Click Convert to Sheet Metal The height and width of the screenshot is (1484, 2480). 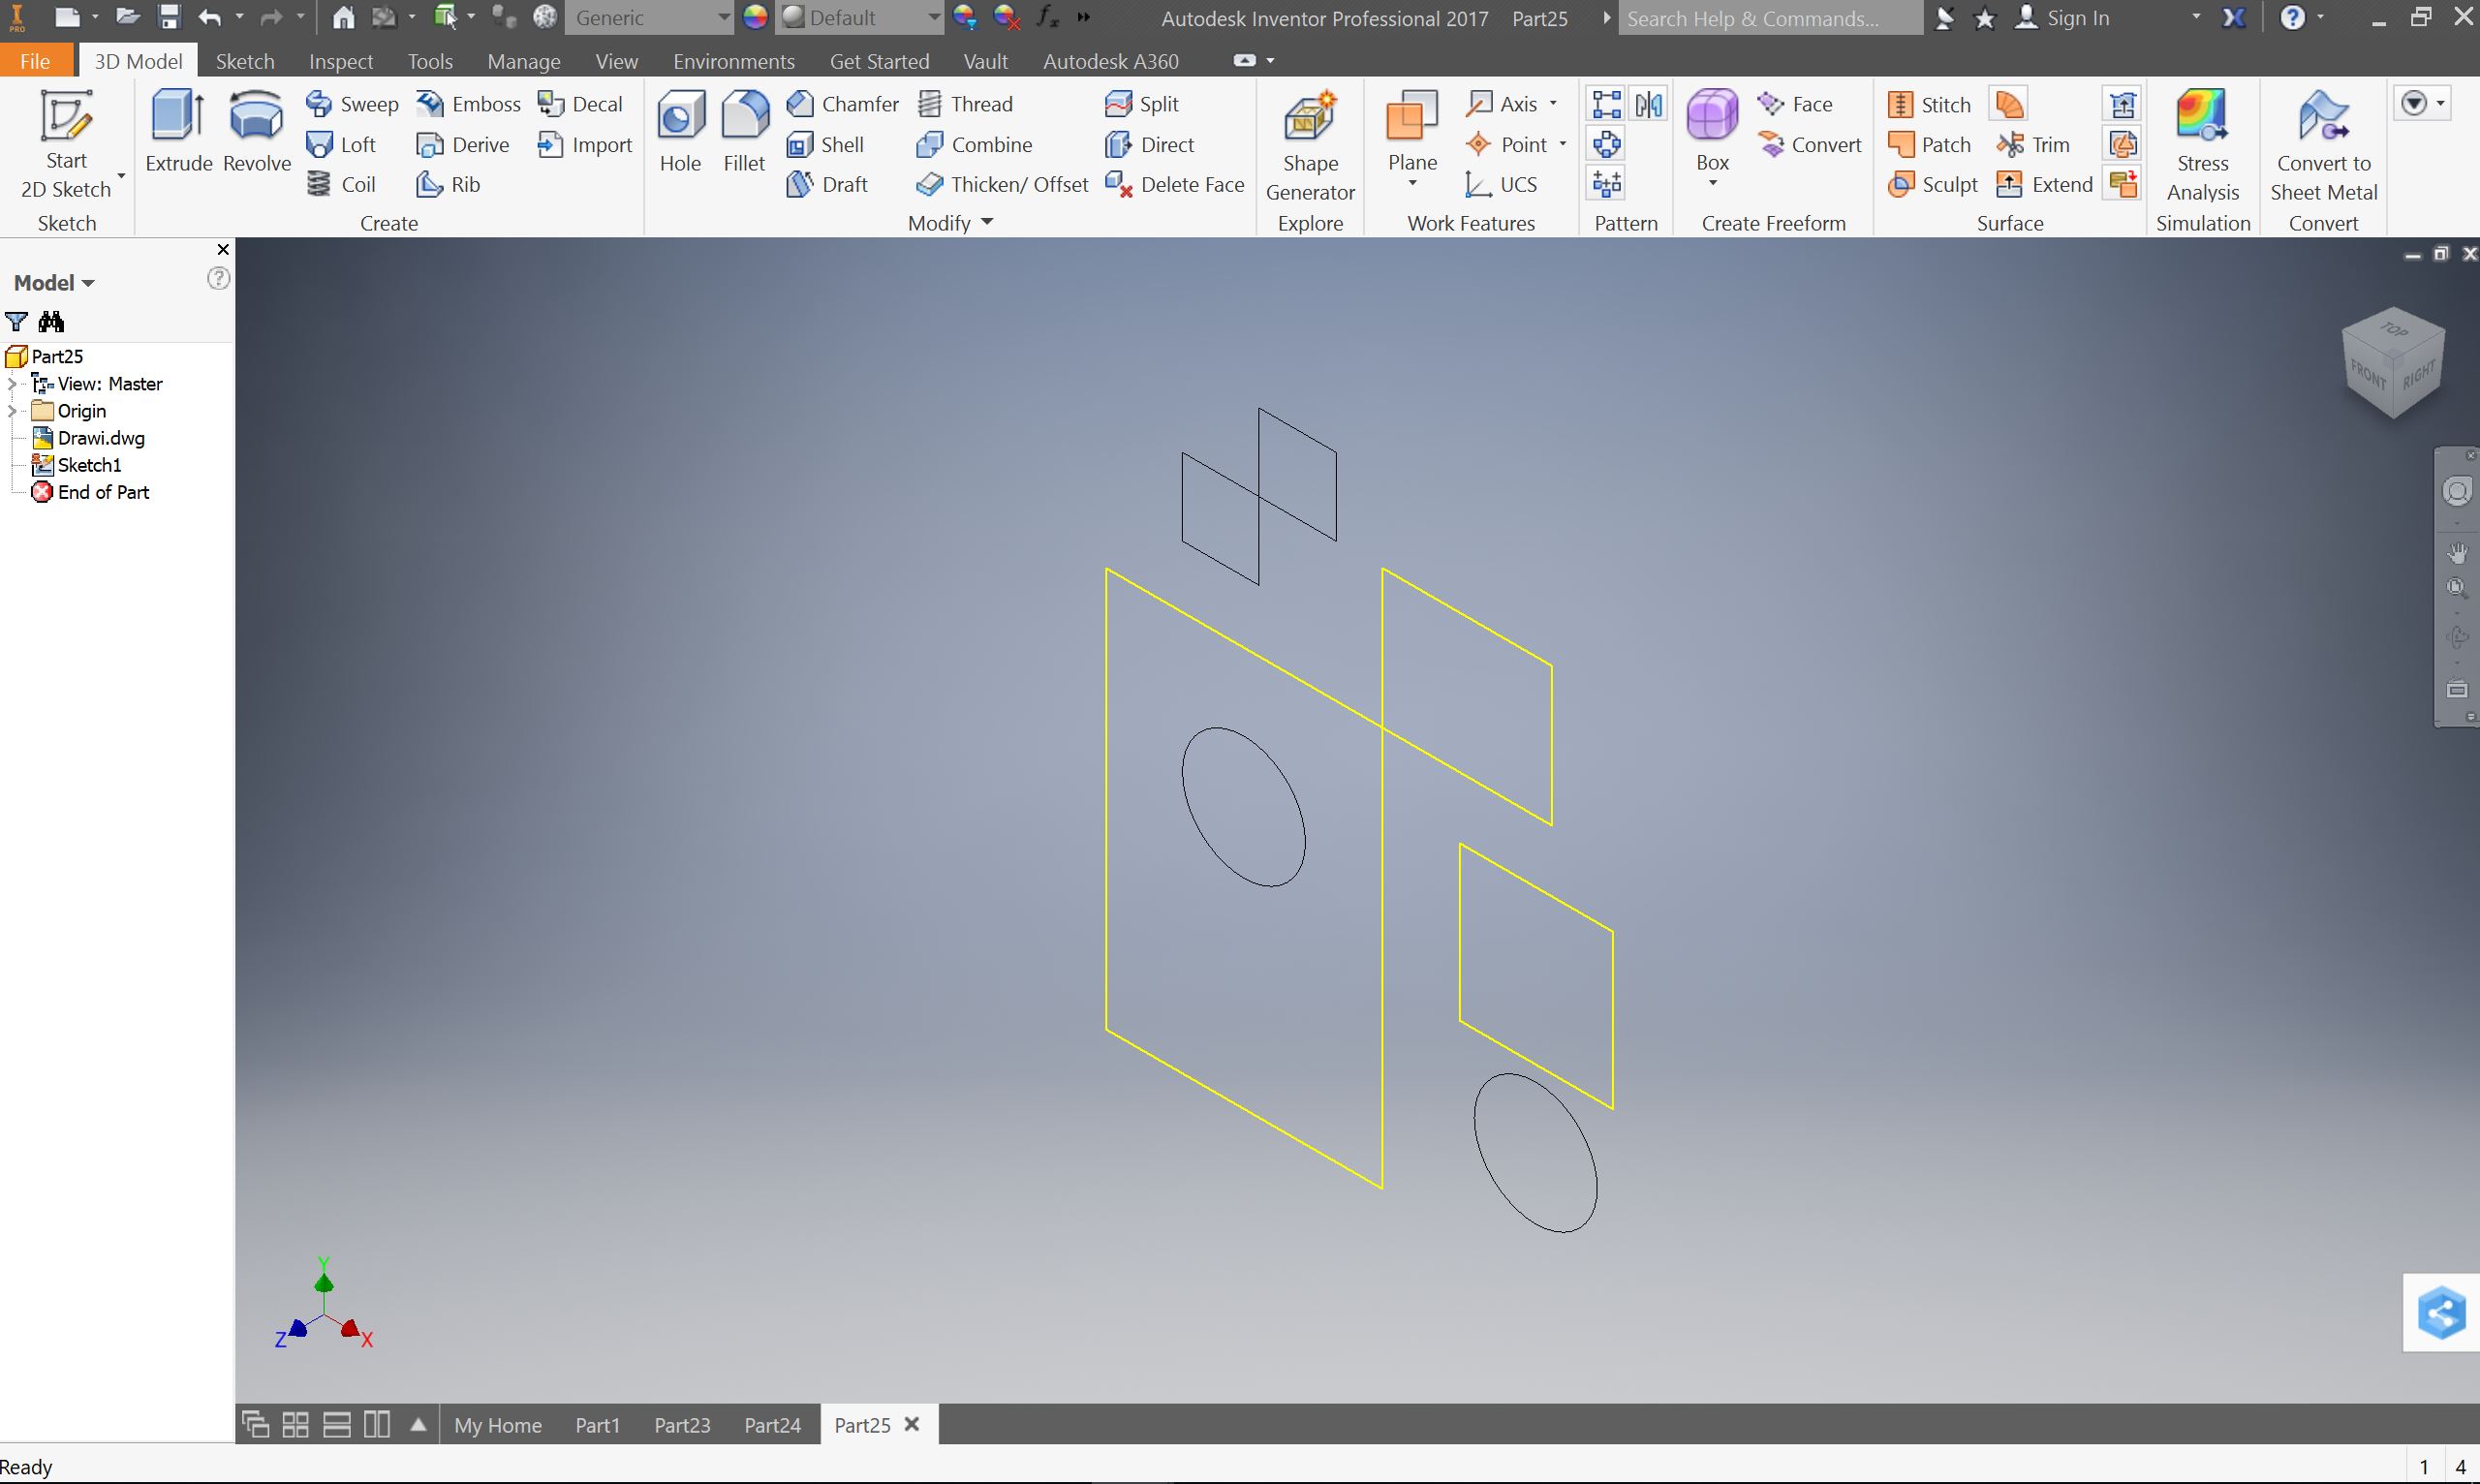point(2323,145)
